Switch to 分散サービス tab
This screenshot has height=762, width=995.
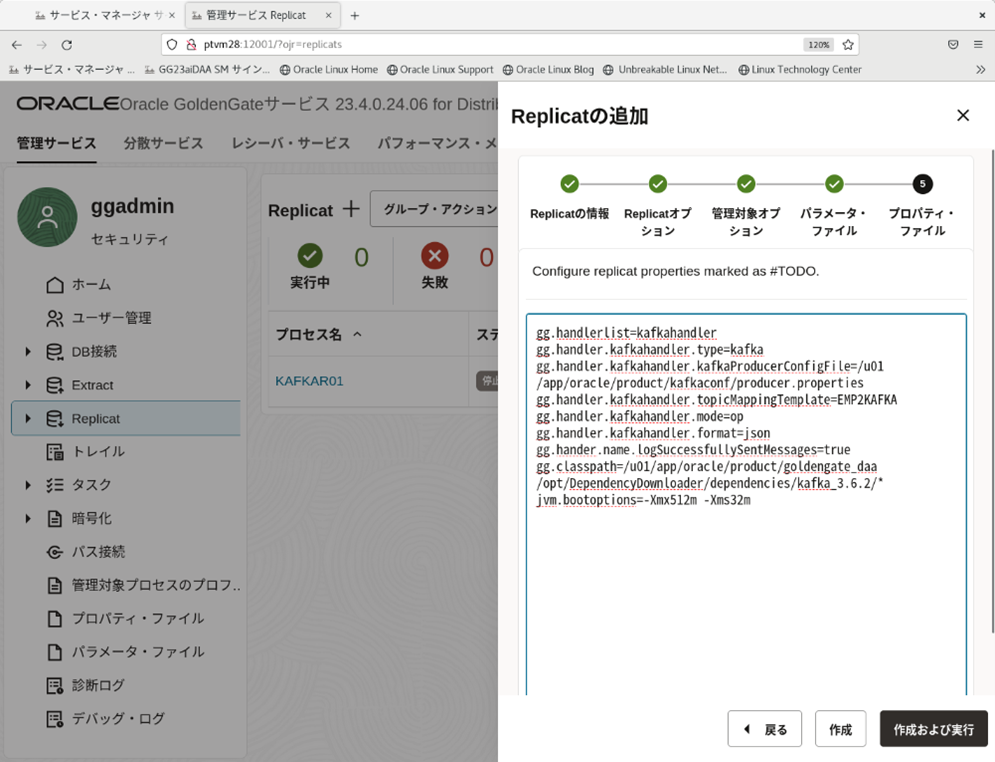tap(163, 143)
